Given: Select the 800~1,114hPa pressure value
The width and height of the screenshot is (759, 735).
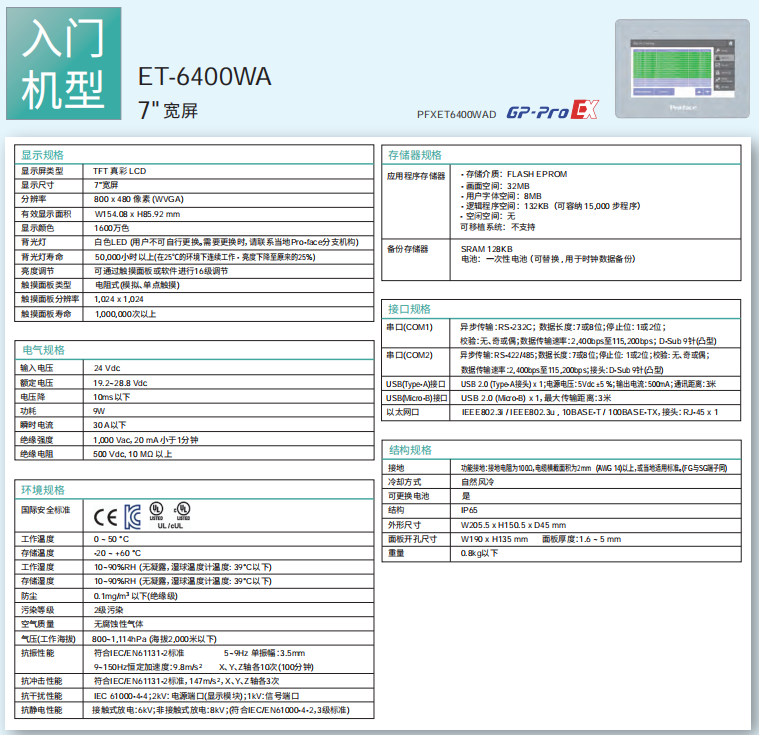Looking at the screenshot, I should tap(154, 639).
